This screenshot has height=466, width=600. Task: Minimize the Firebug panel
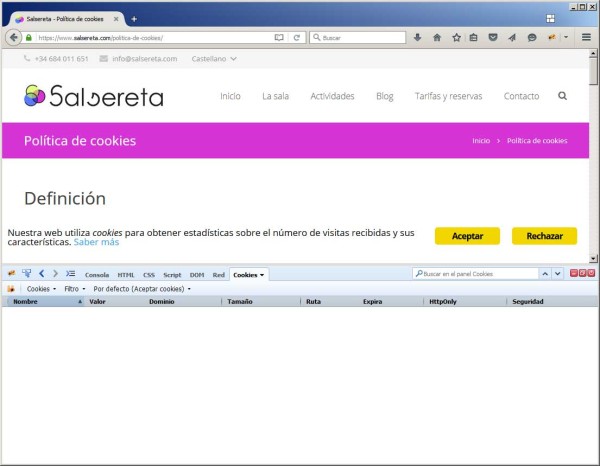pos(574,273)
